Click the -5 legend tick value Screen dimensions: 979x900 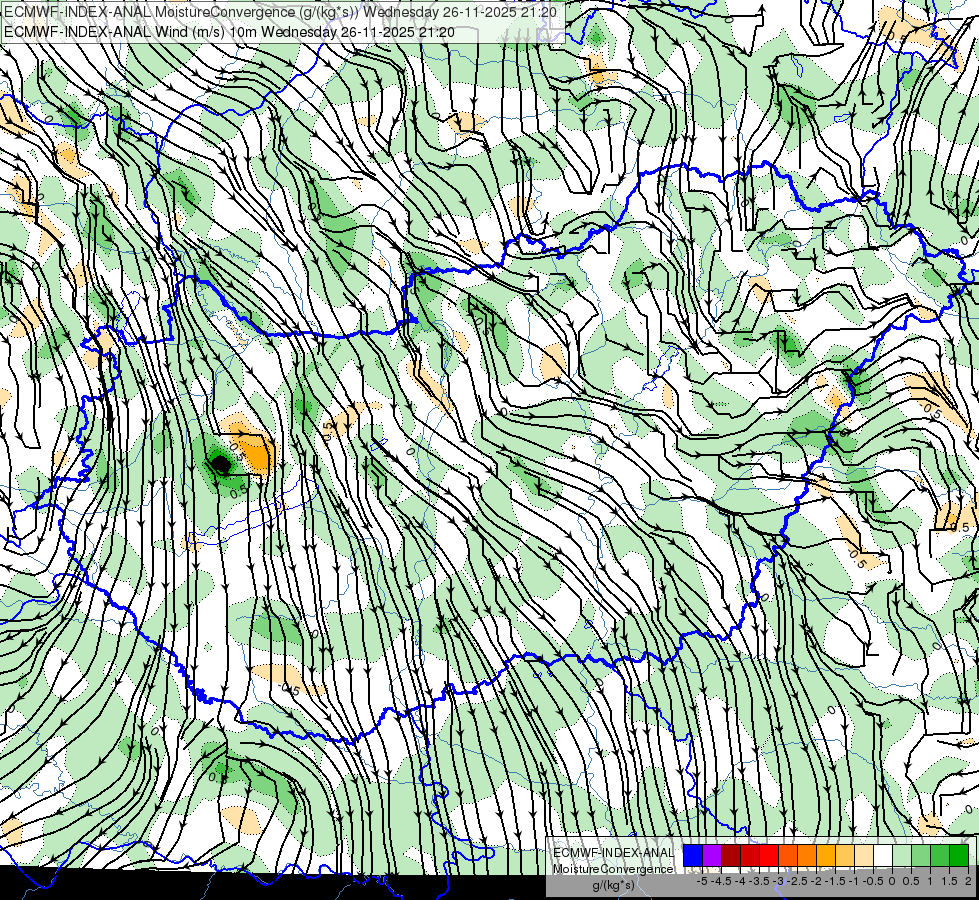pos(702,881)
